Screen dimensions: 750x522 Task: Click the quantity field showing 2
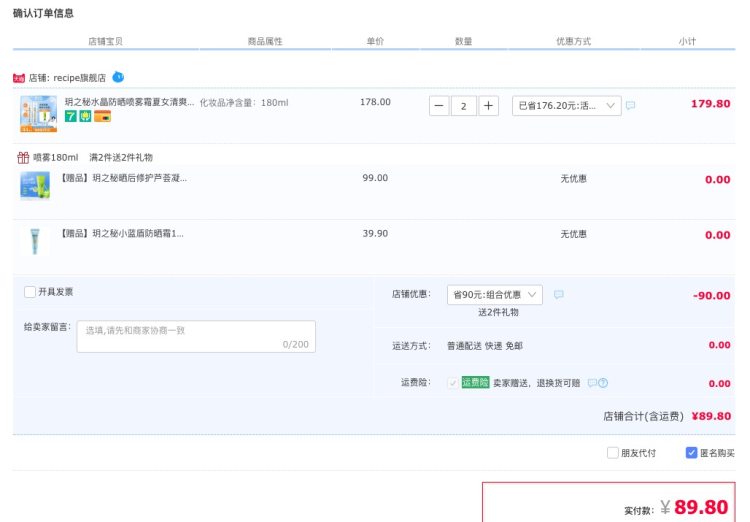click(463, 106)
